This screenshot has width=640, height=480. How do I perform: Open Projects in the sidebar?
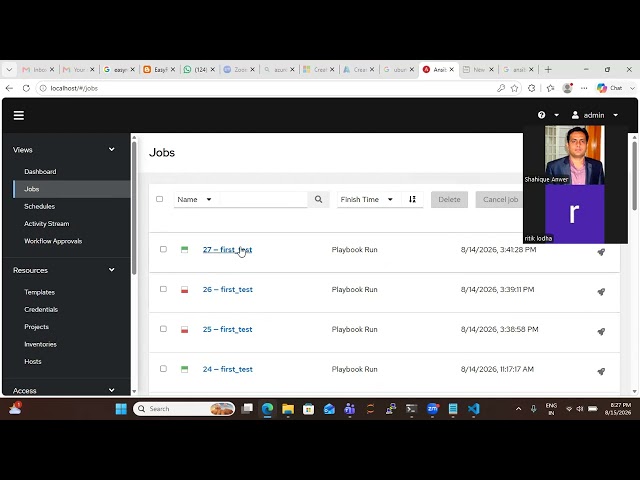36,327
